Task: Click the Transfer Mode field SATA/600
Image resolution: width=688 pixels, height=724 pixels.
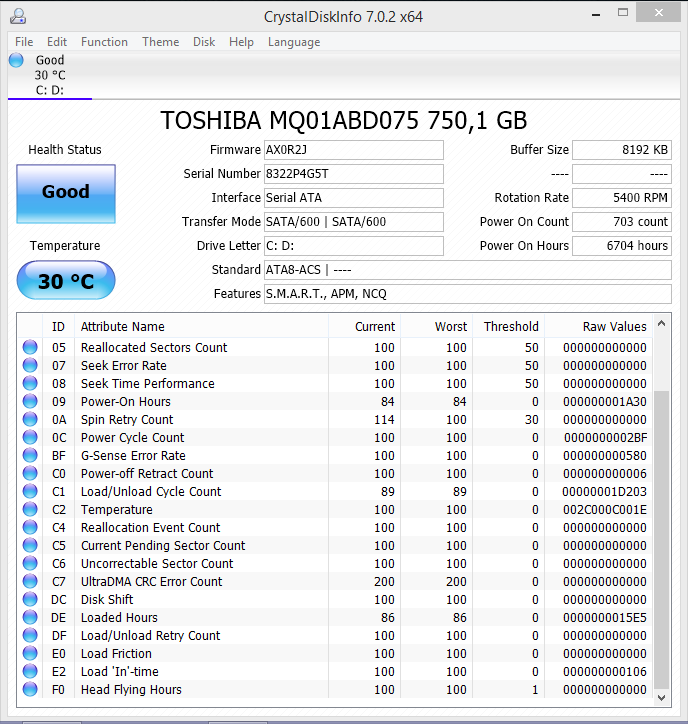Action: click(354, 222)
